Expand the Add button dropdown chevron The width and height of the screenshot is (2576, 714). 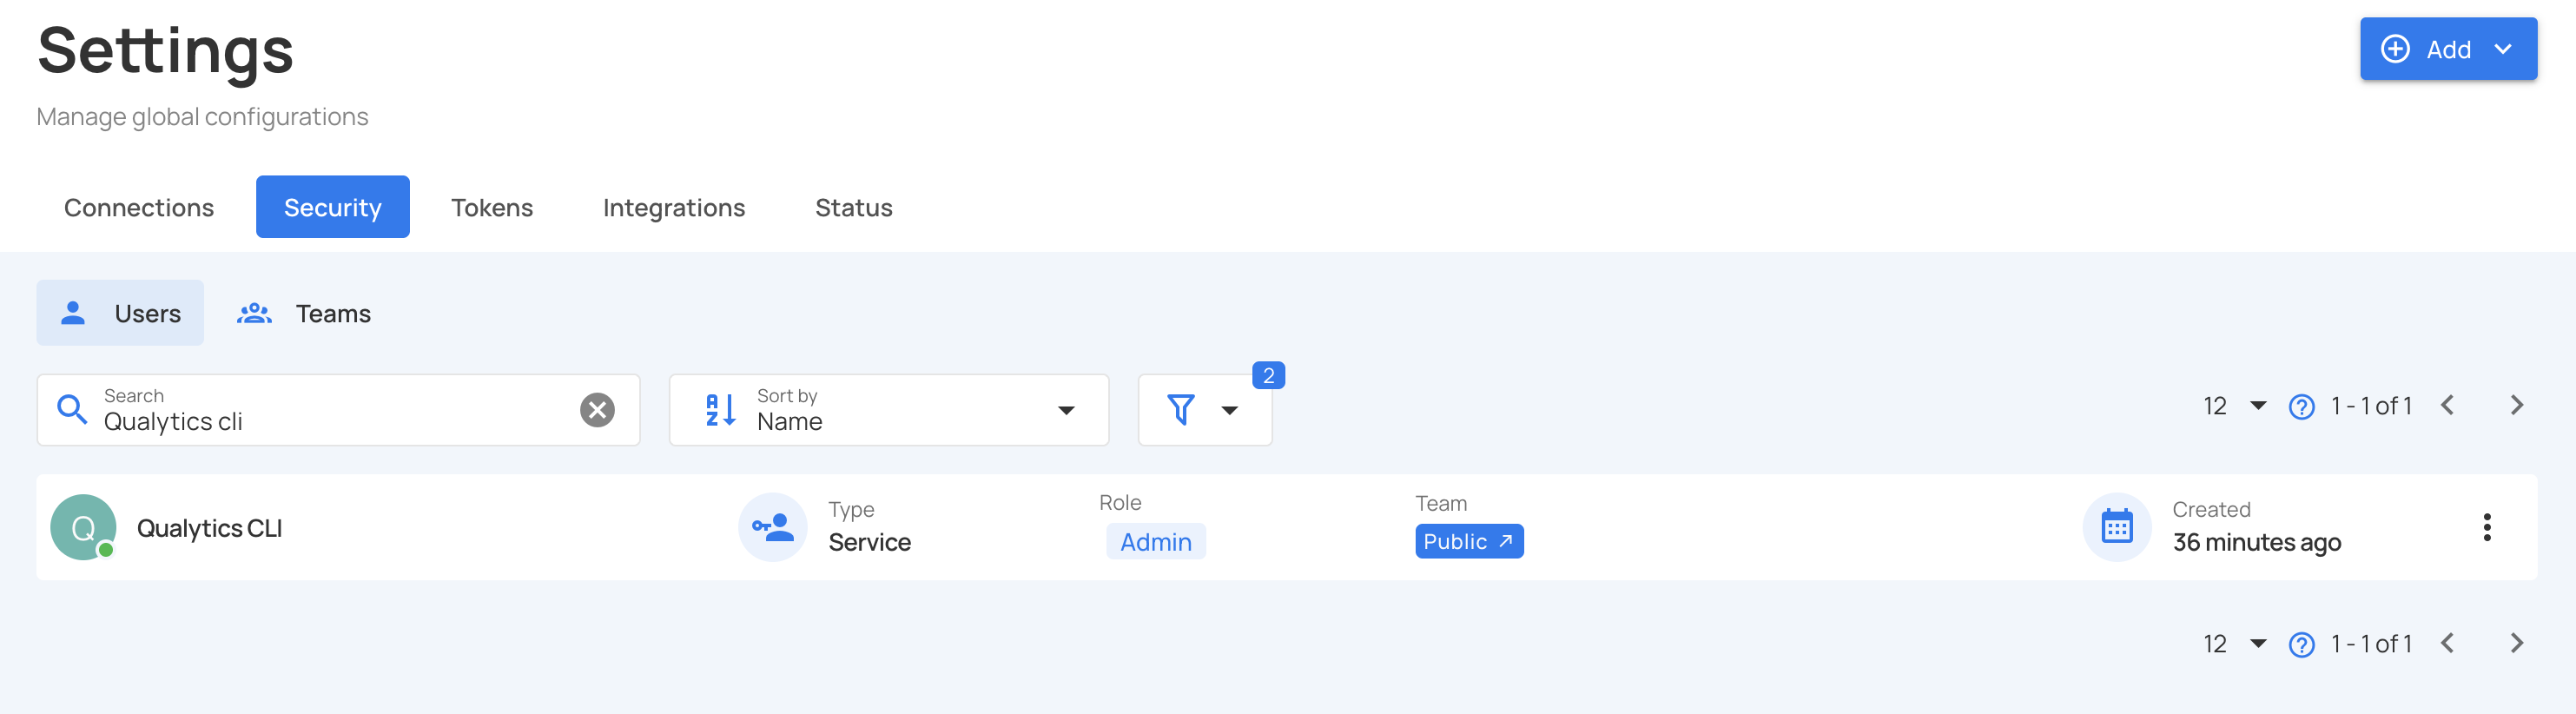click(2505, 48)
